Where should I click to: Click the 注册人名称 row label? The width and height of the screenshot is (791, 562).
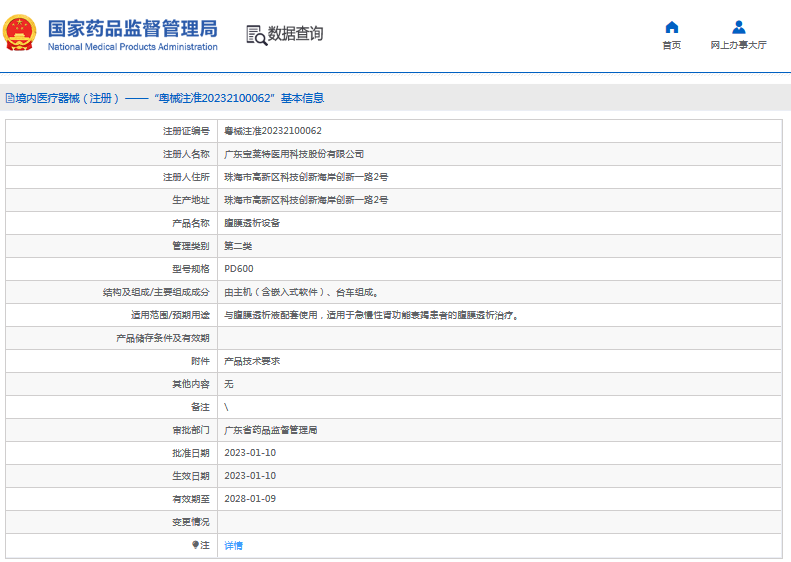pyautogui.click(x=186, y=154)
